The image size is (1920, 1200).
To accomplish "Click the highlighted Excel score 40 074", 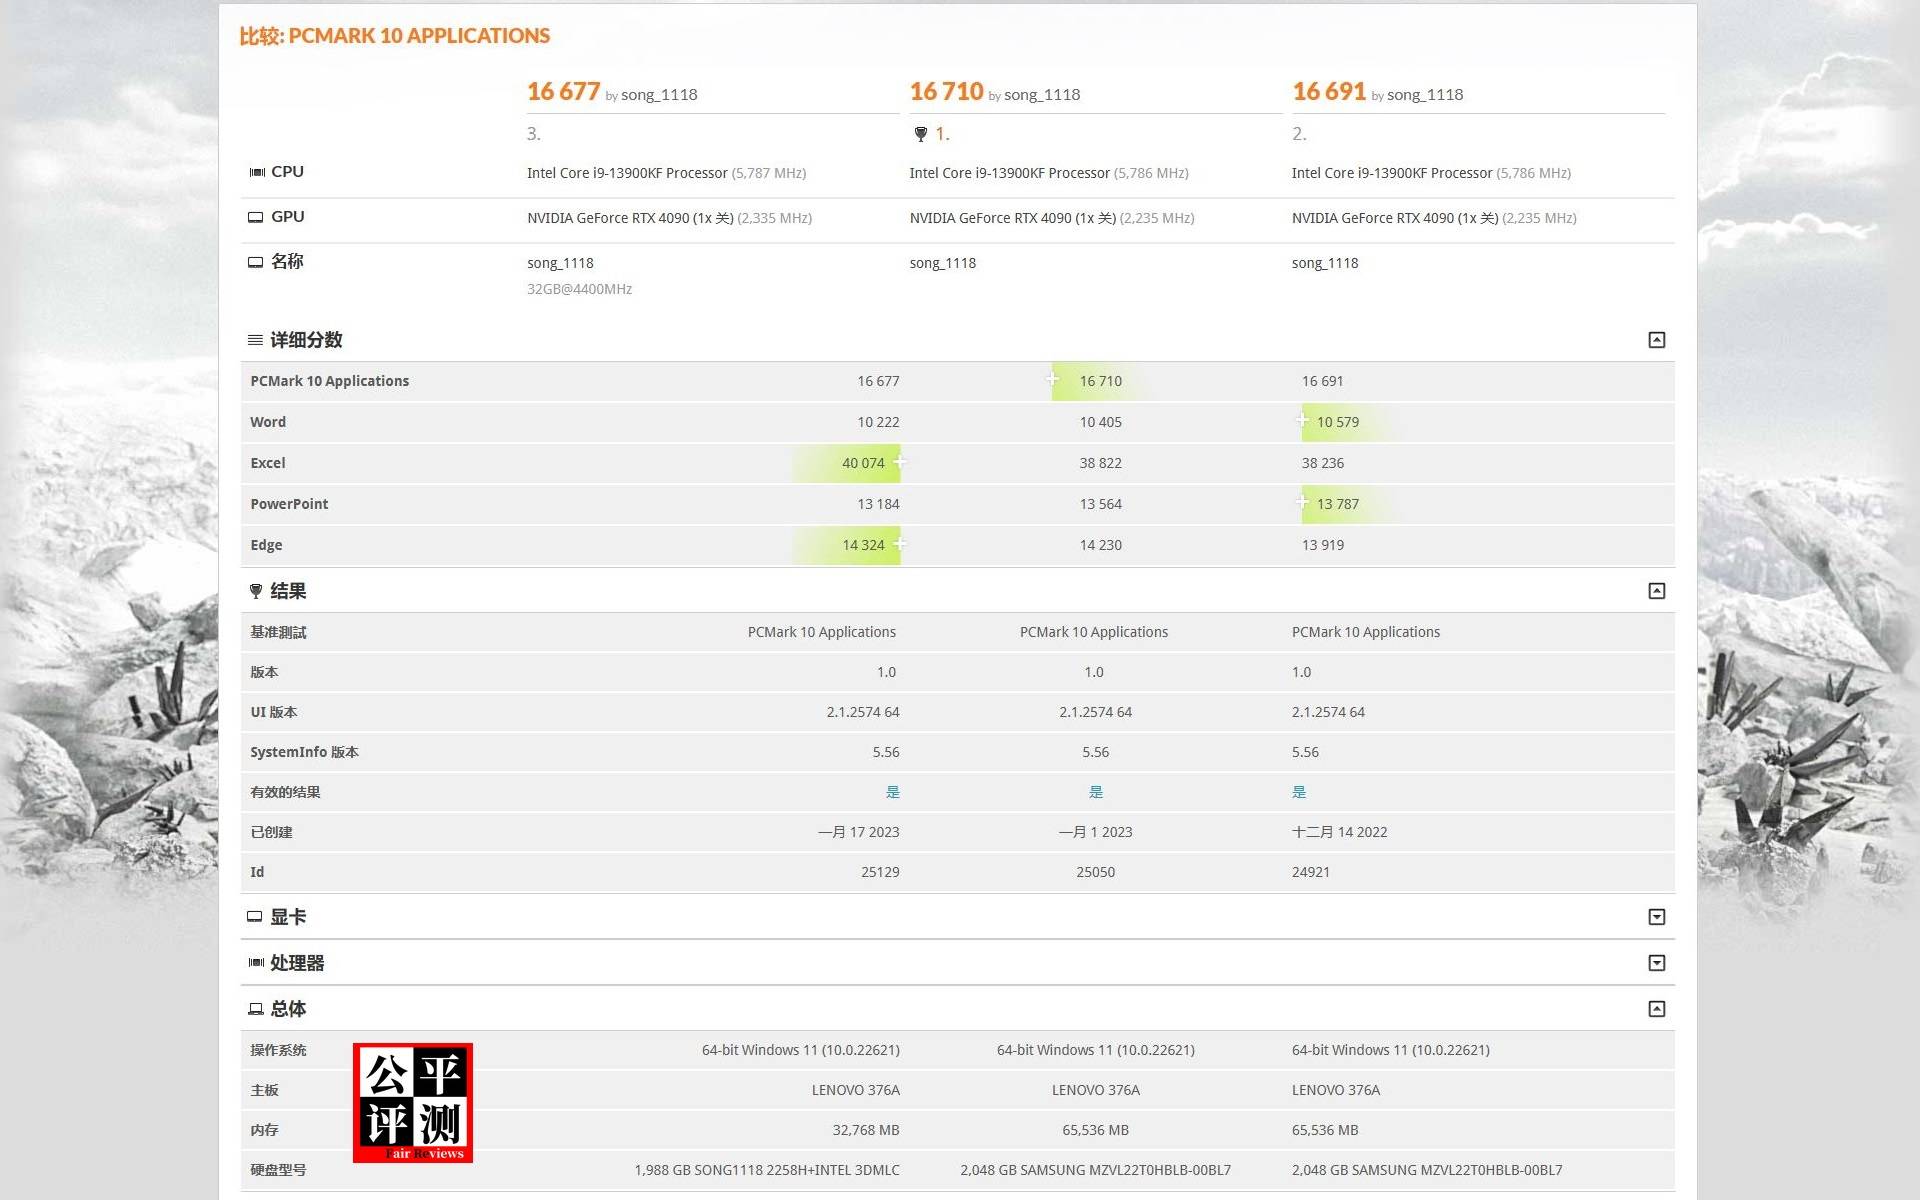I will click(x=862, y=463).
